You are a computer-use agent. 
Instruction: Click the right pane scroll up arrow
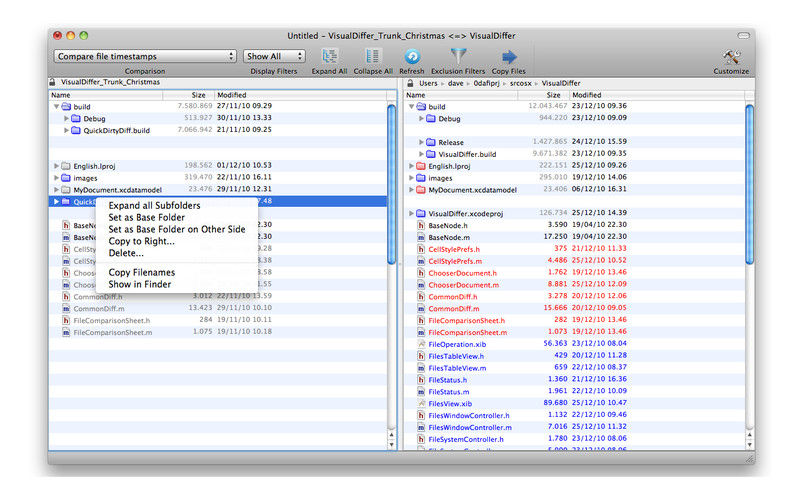(x=749, y=435)
